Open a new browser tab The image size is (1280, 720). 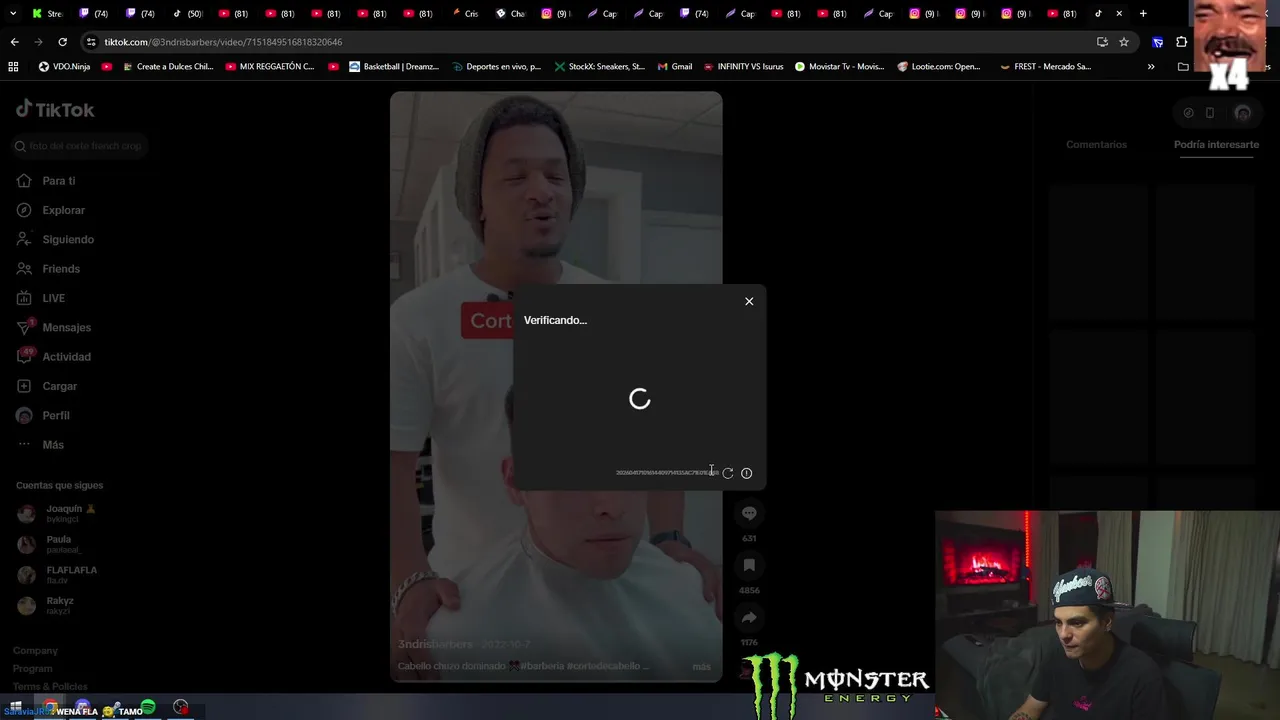pyautogui.click(x=1143, y=14)
